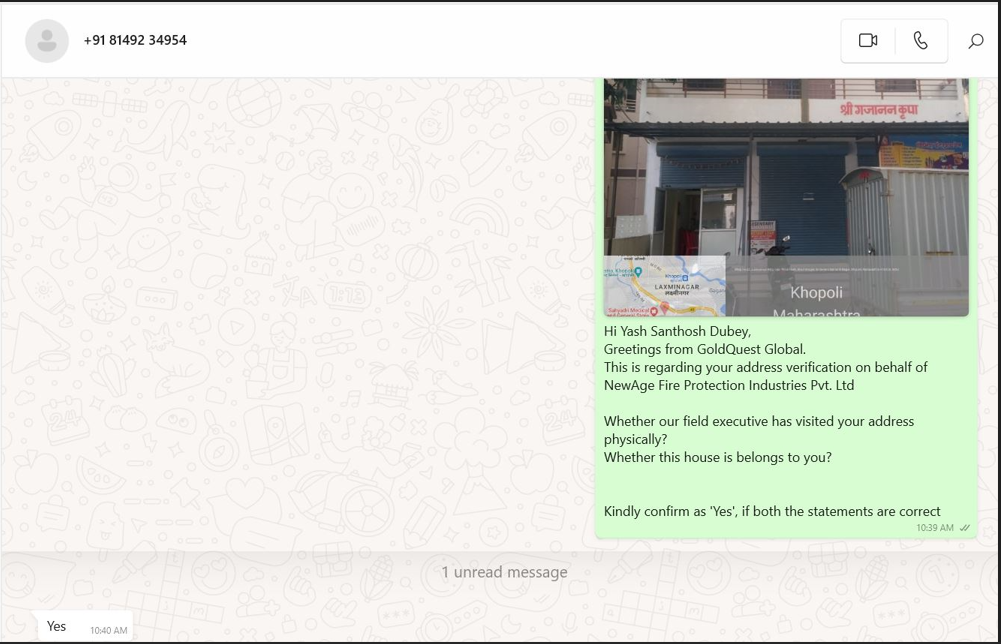The image size is (1001, 644).
Task: Click the double-tick delivery status icon
Action: pos(965,528)
